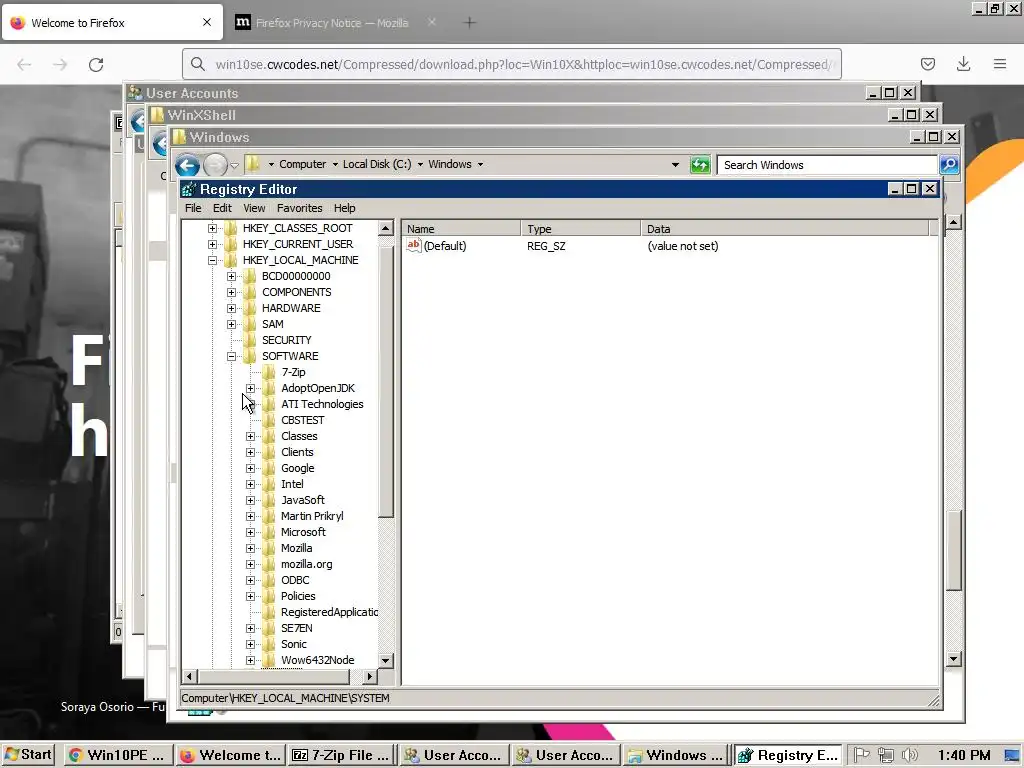
Task: Click the green refresh icon in Windows explorer
Action: [700, 165]
